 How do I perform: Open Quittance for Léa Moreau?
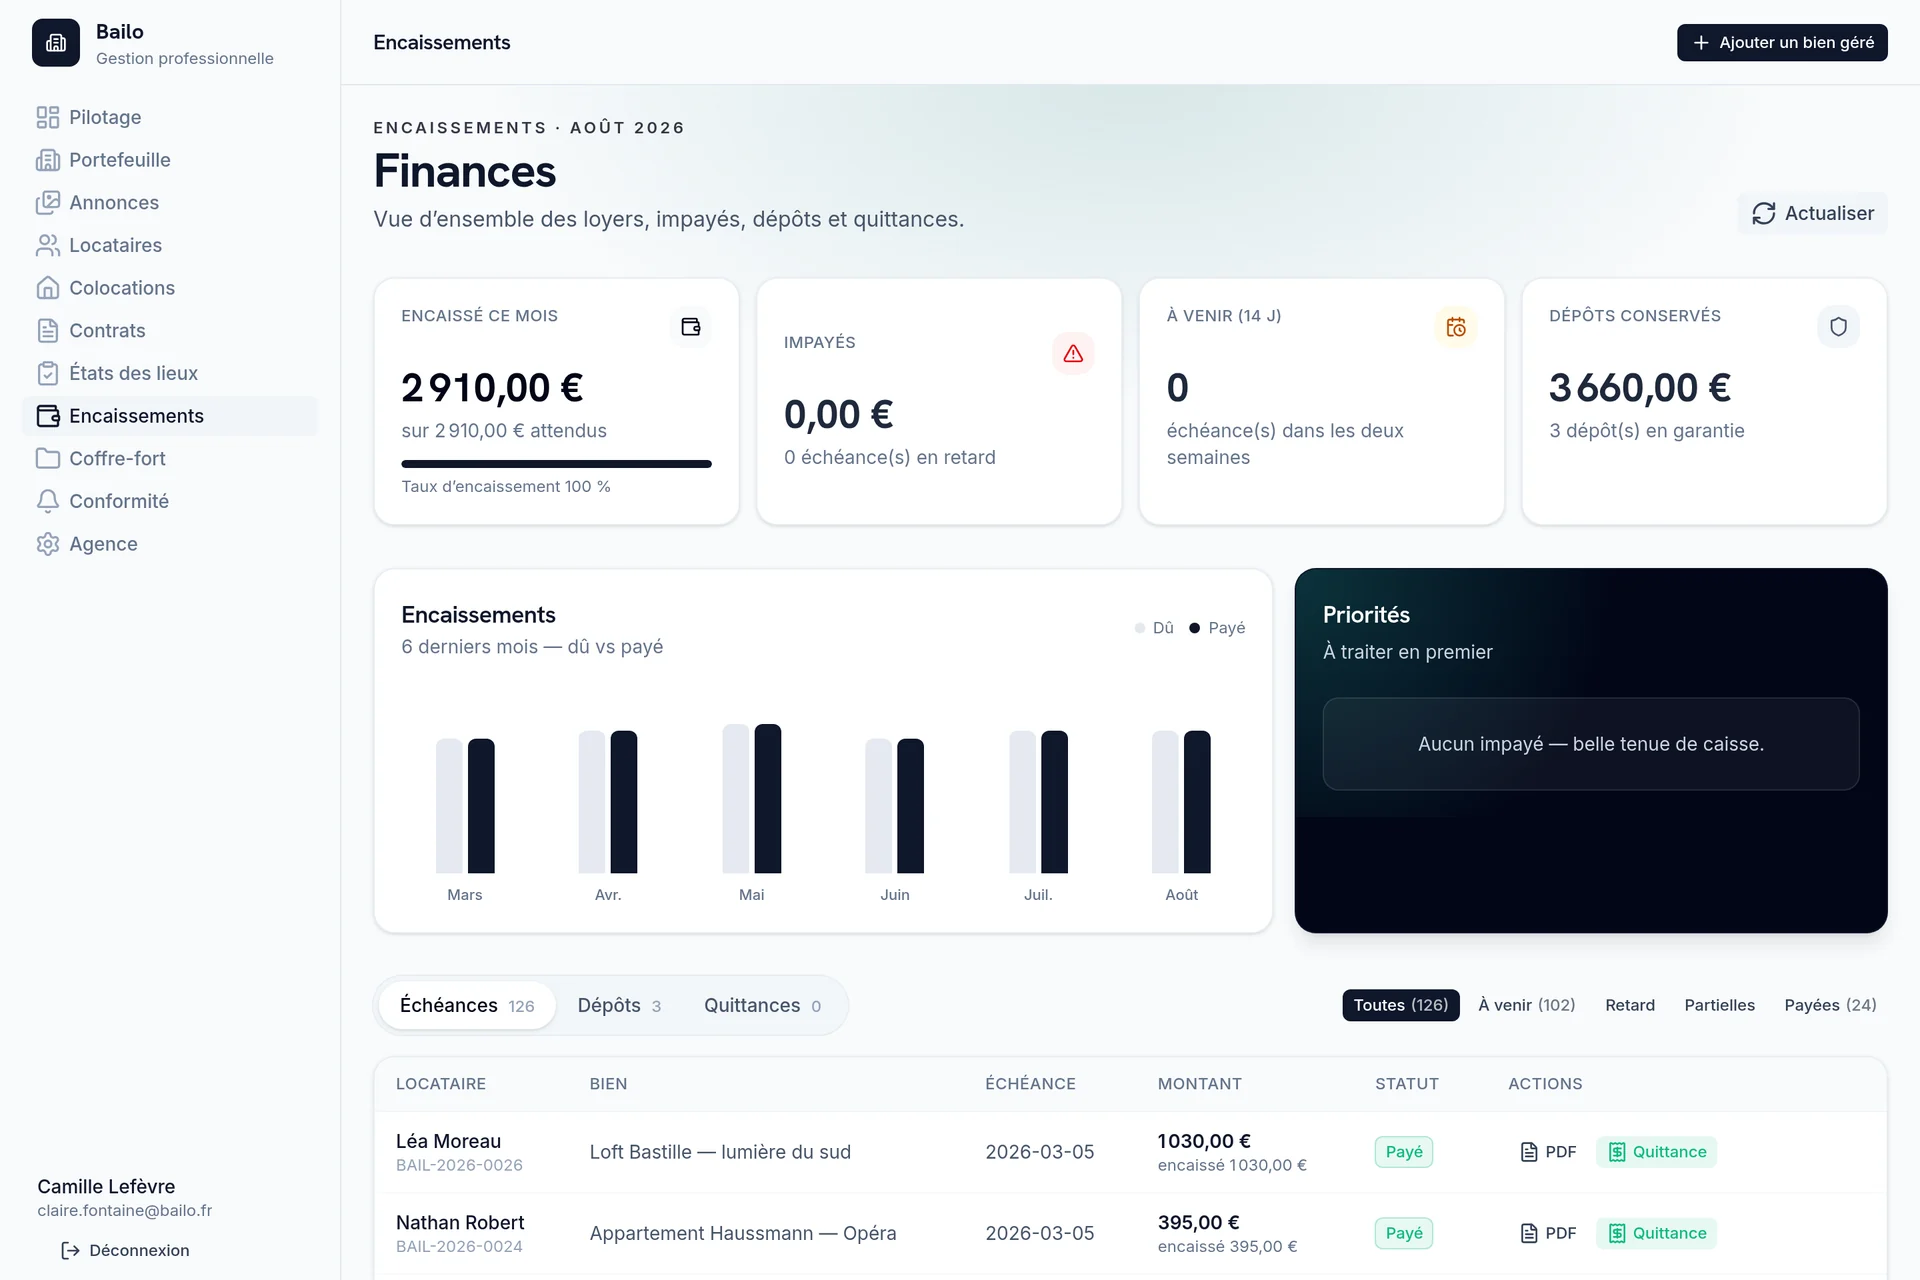pos(1657,1152)
